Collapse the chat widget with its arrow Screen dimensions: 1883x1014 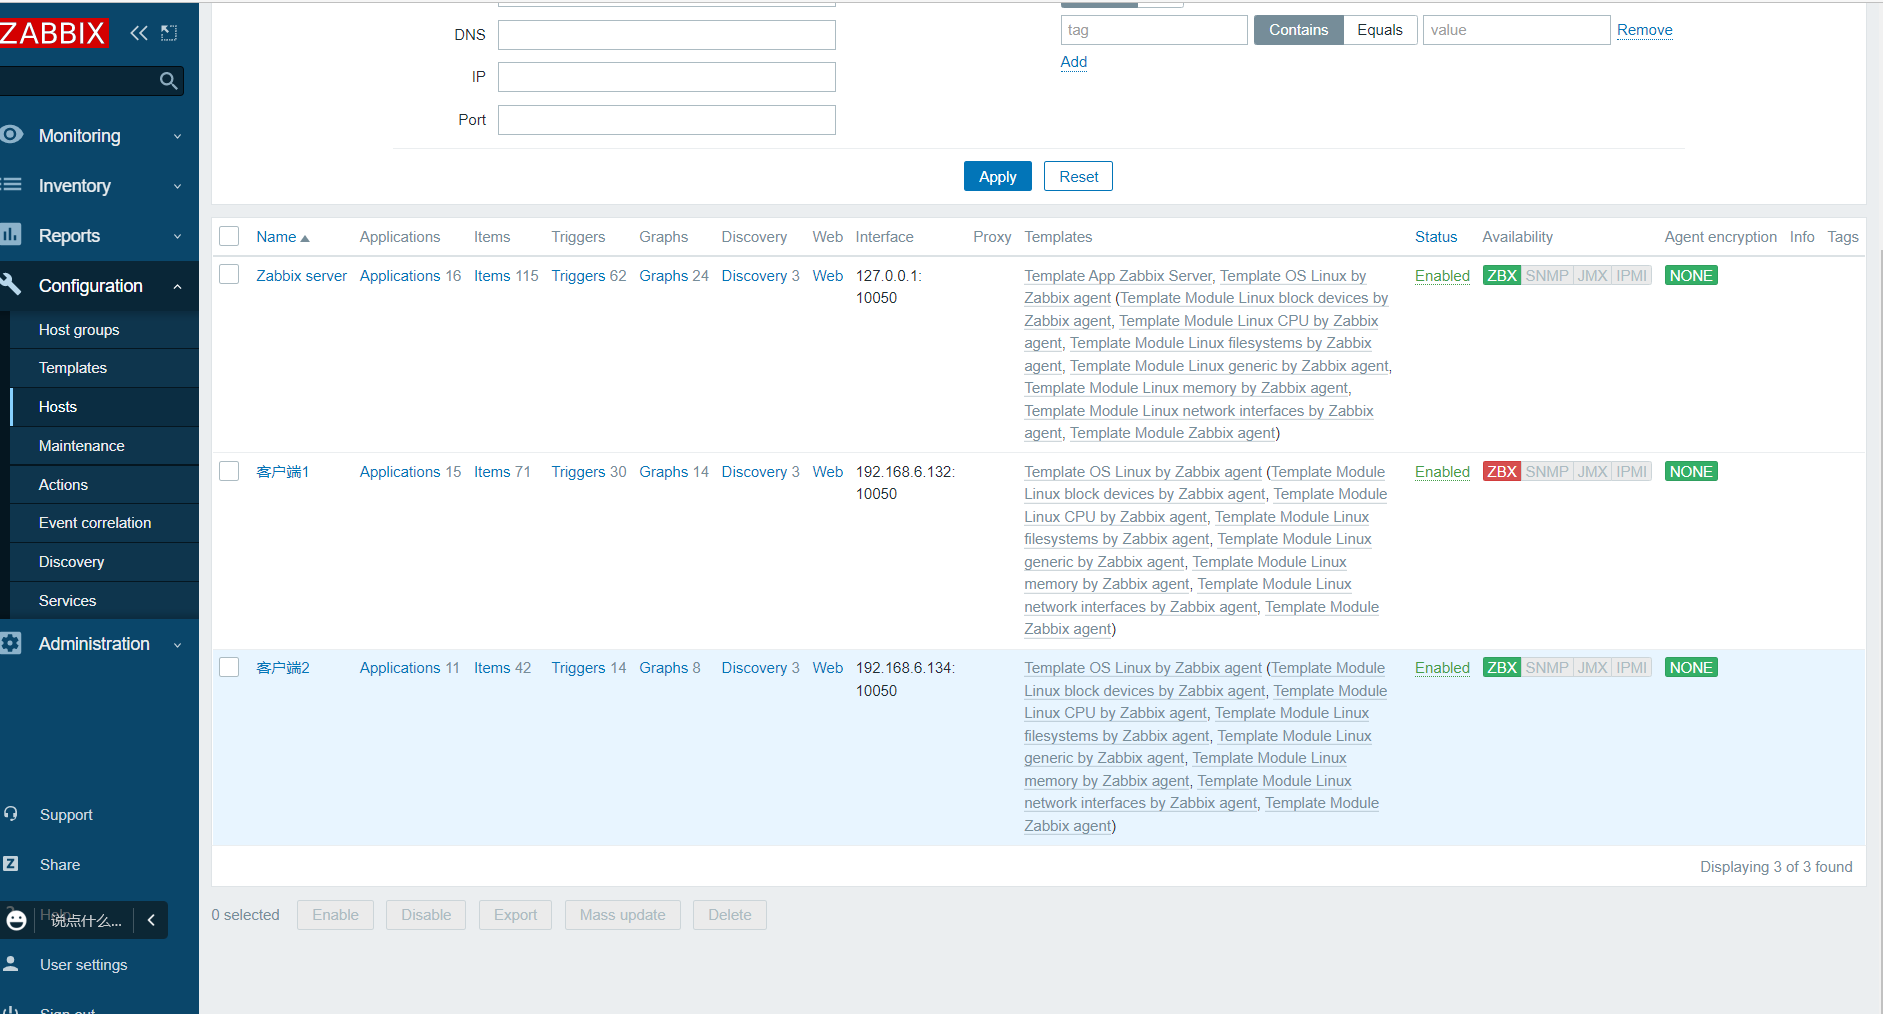pos(151,920)
